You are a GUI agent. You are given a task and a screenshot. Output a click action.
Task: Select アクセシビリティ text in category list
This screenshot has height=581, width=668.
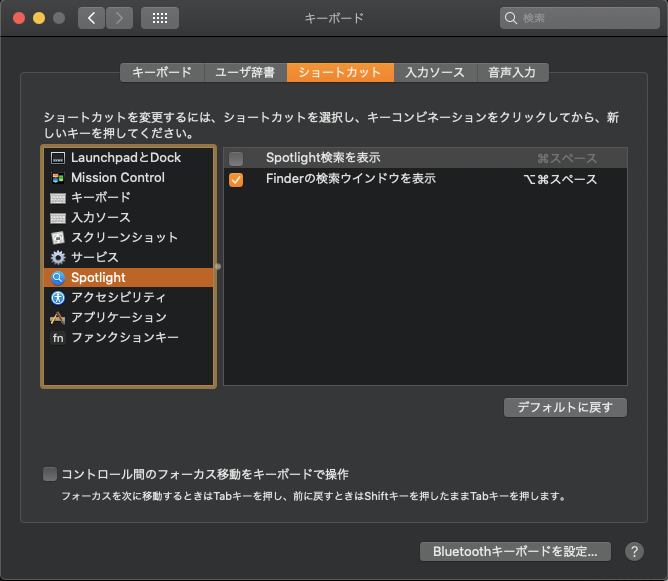[x=118, y=297]
